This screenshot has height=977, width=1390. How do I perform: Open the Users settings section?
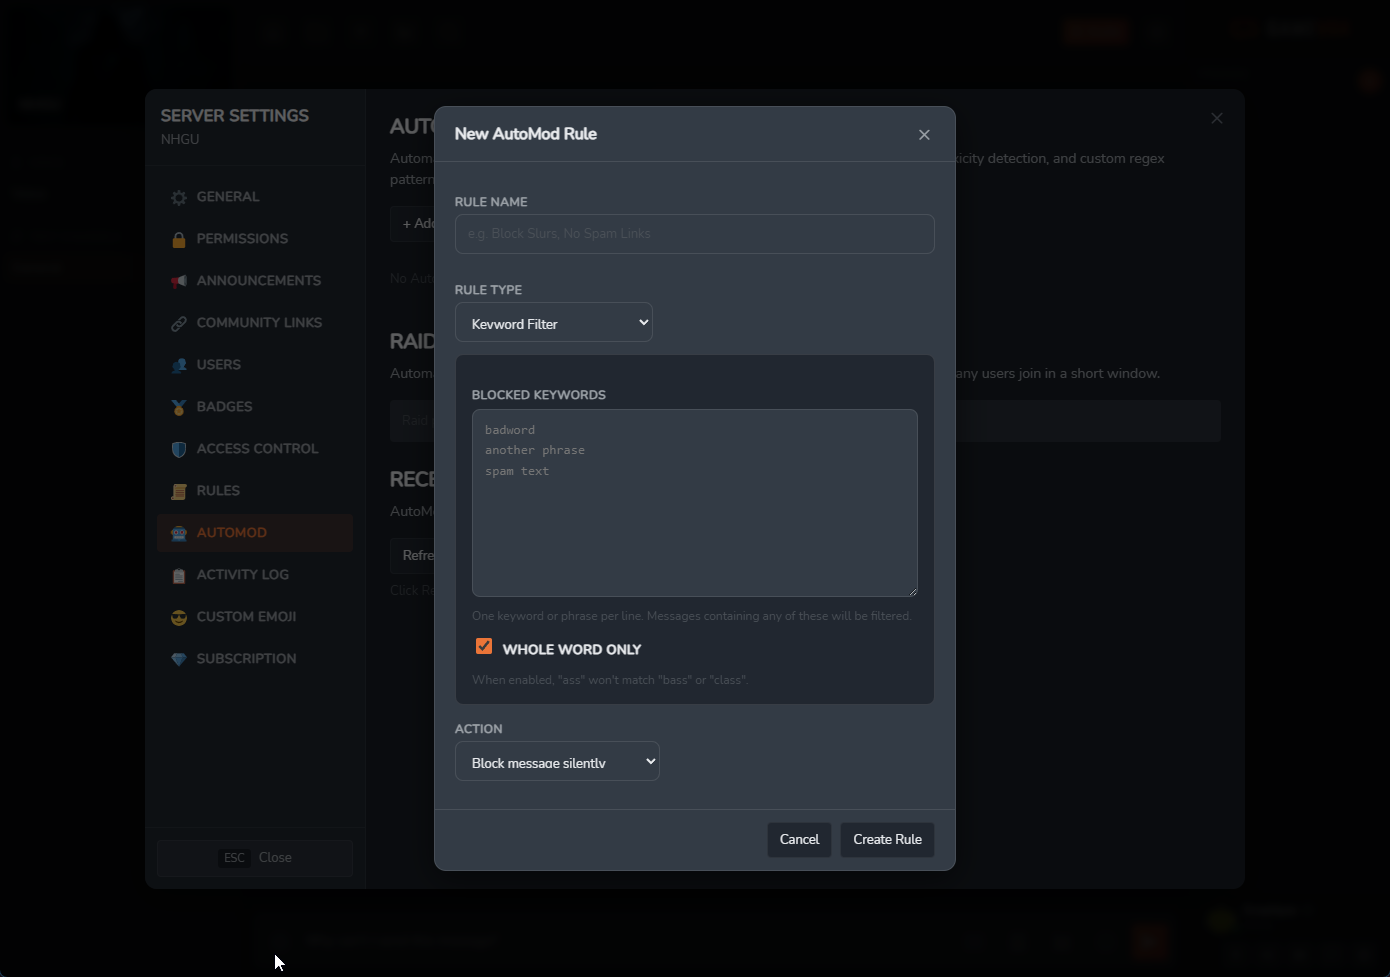(x=218, y=365)
